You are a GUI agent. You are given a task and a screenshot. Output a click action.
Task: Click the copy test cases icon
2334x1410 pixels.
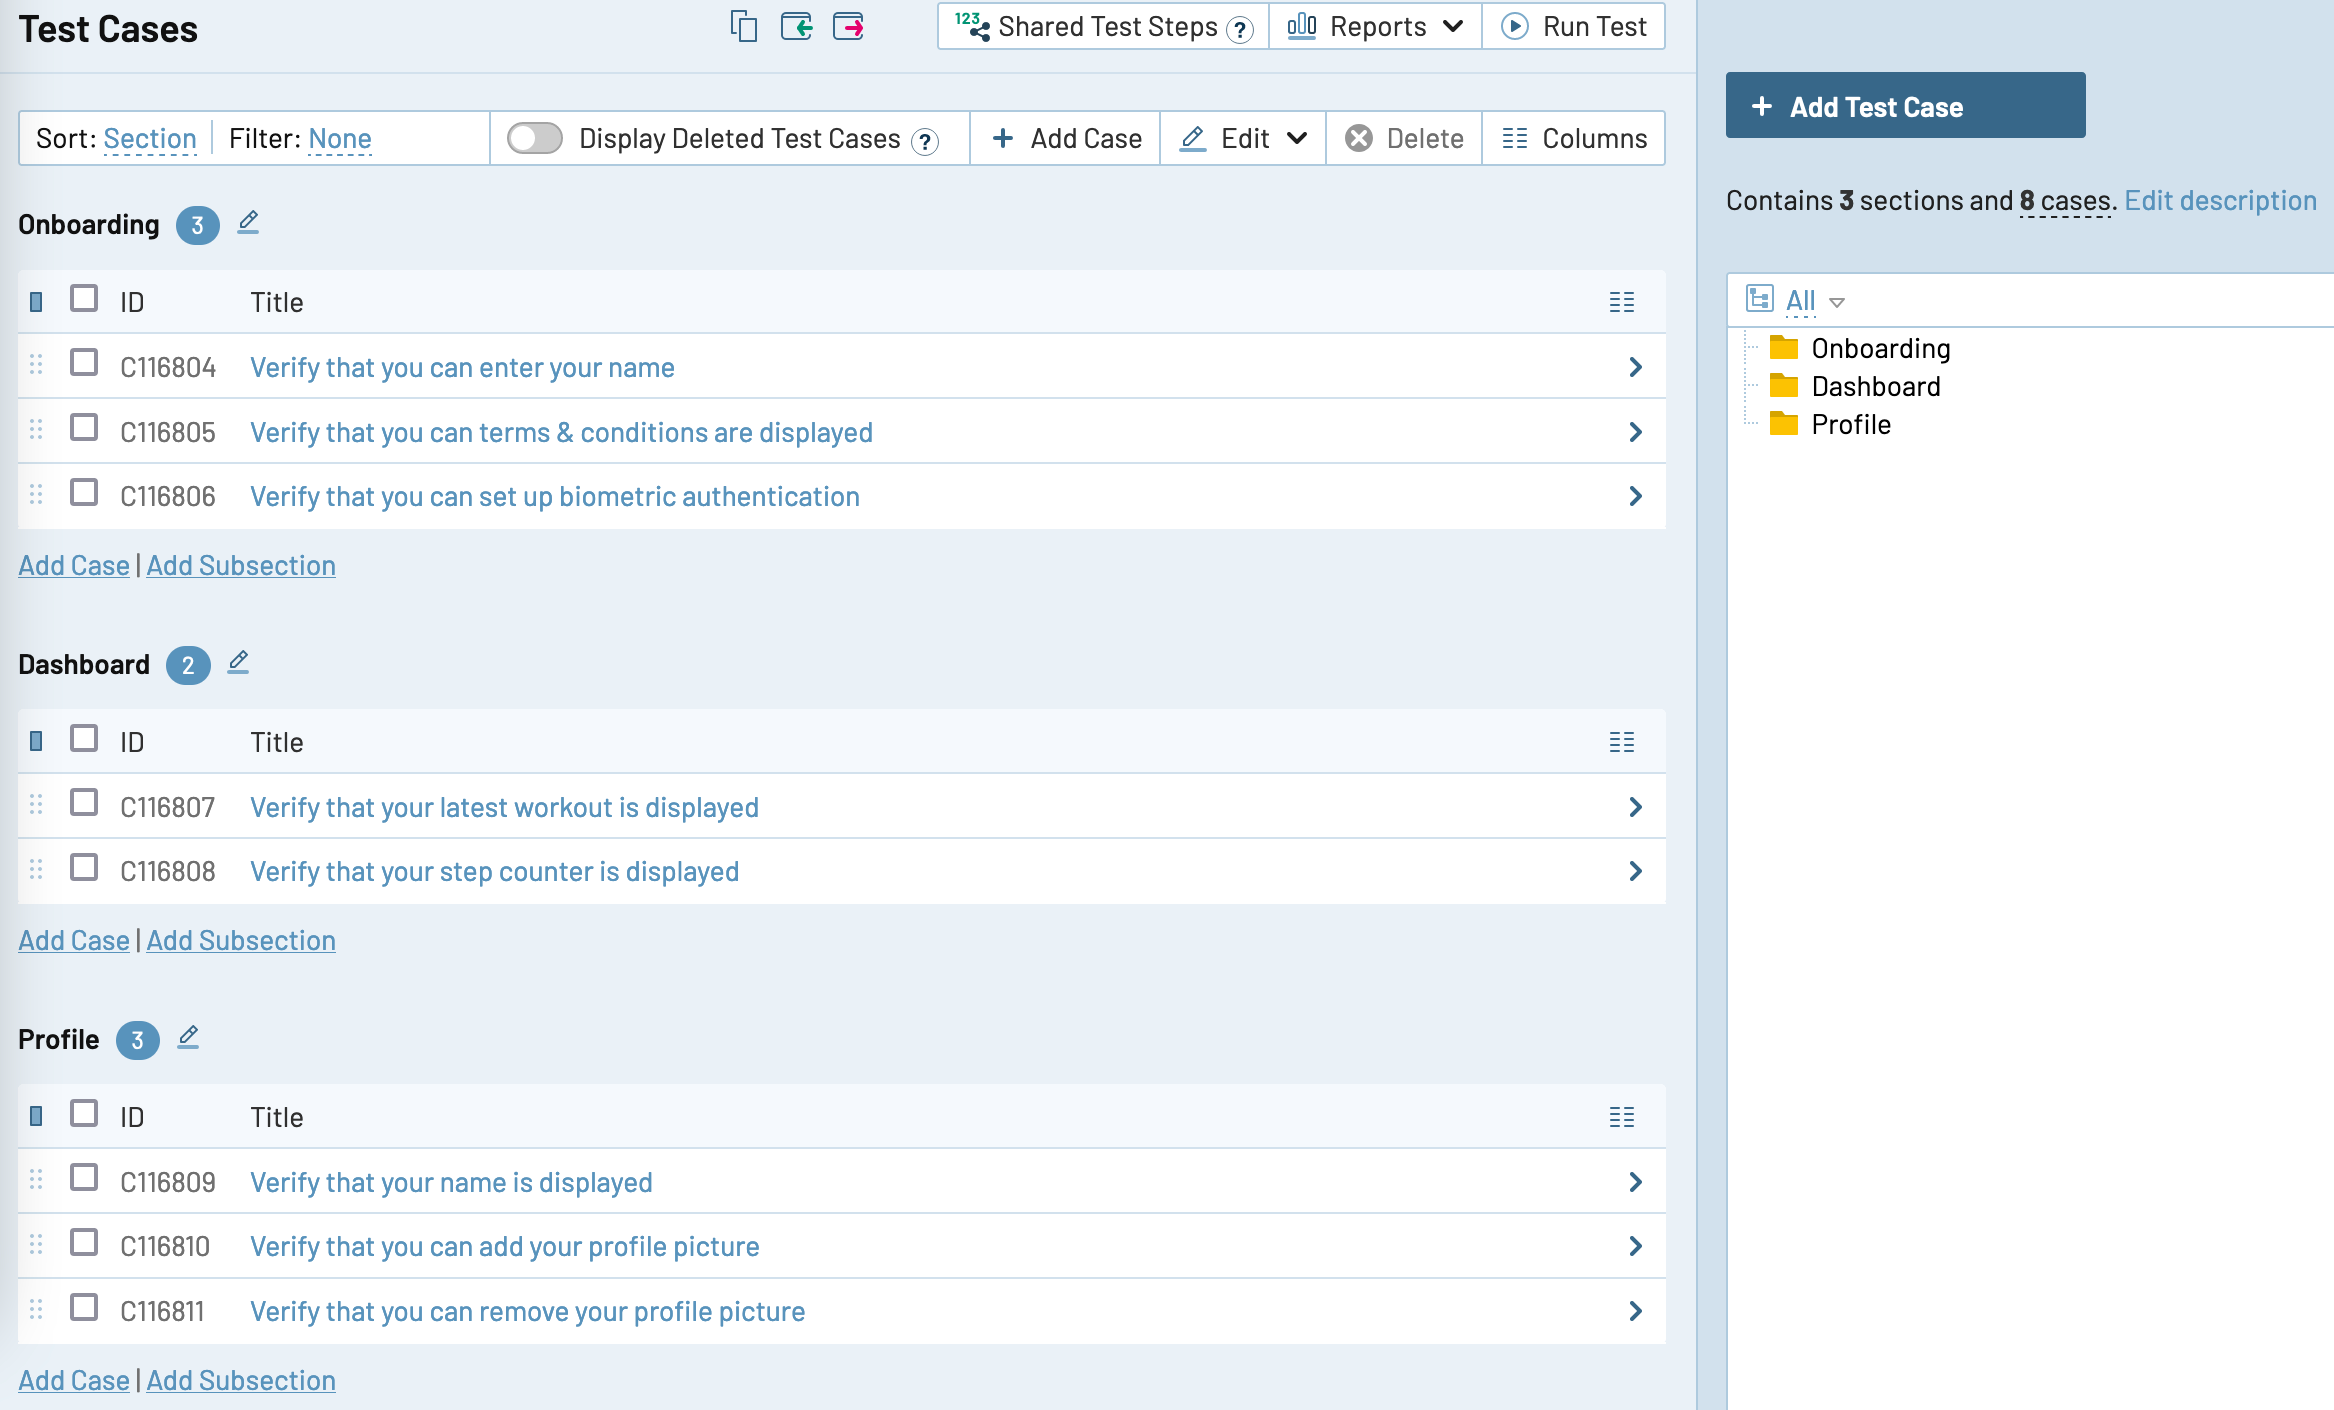[x=743, y=26]
